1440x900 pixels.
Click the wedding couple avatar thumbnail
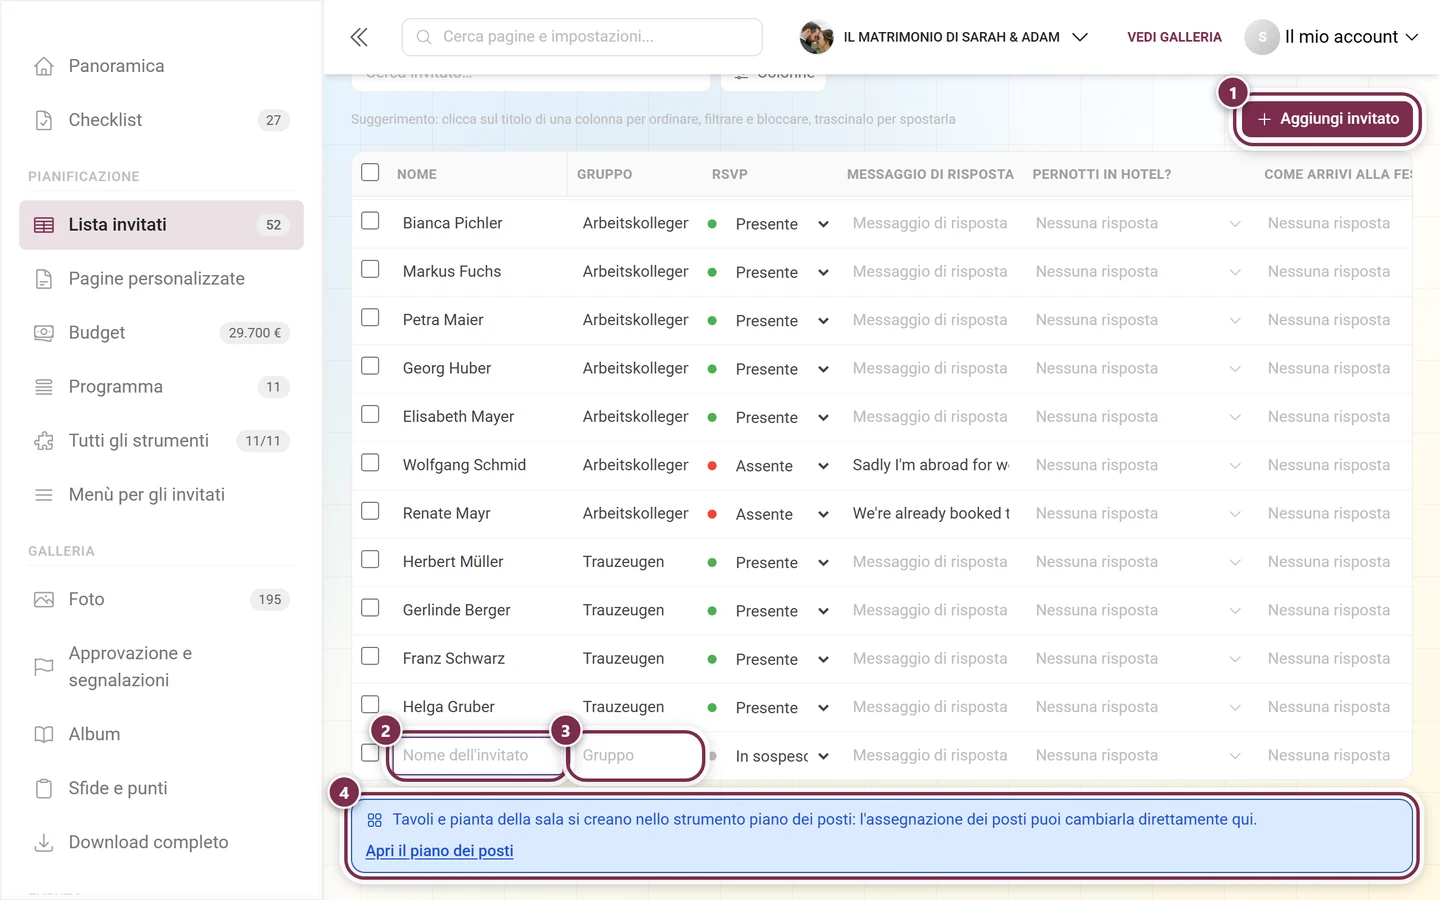point(816,37)
